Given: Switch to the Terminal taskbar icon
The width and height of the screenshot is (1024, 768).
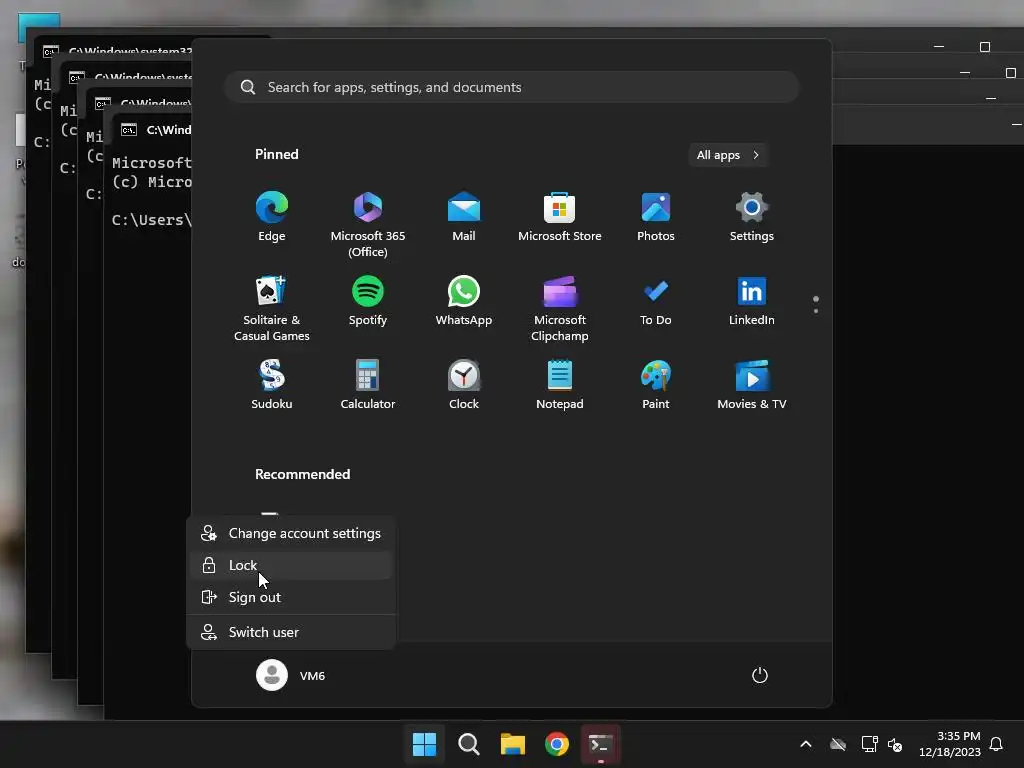Looking at the screenshot, I should click(x=601, y=744).
